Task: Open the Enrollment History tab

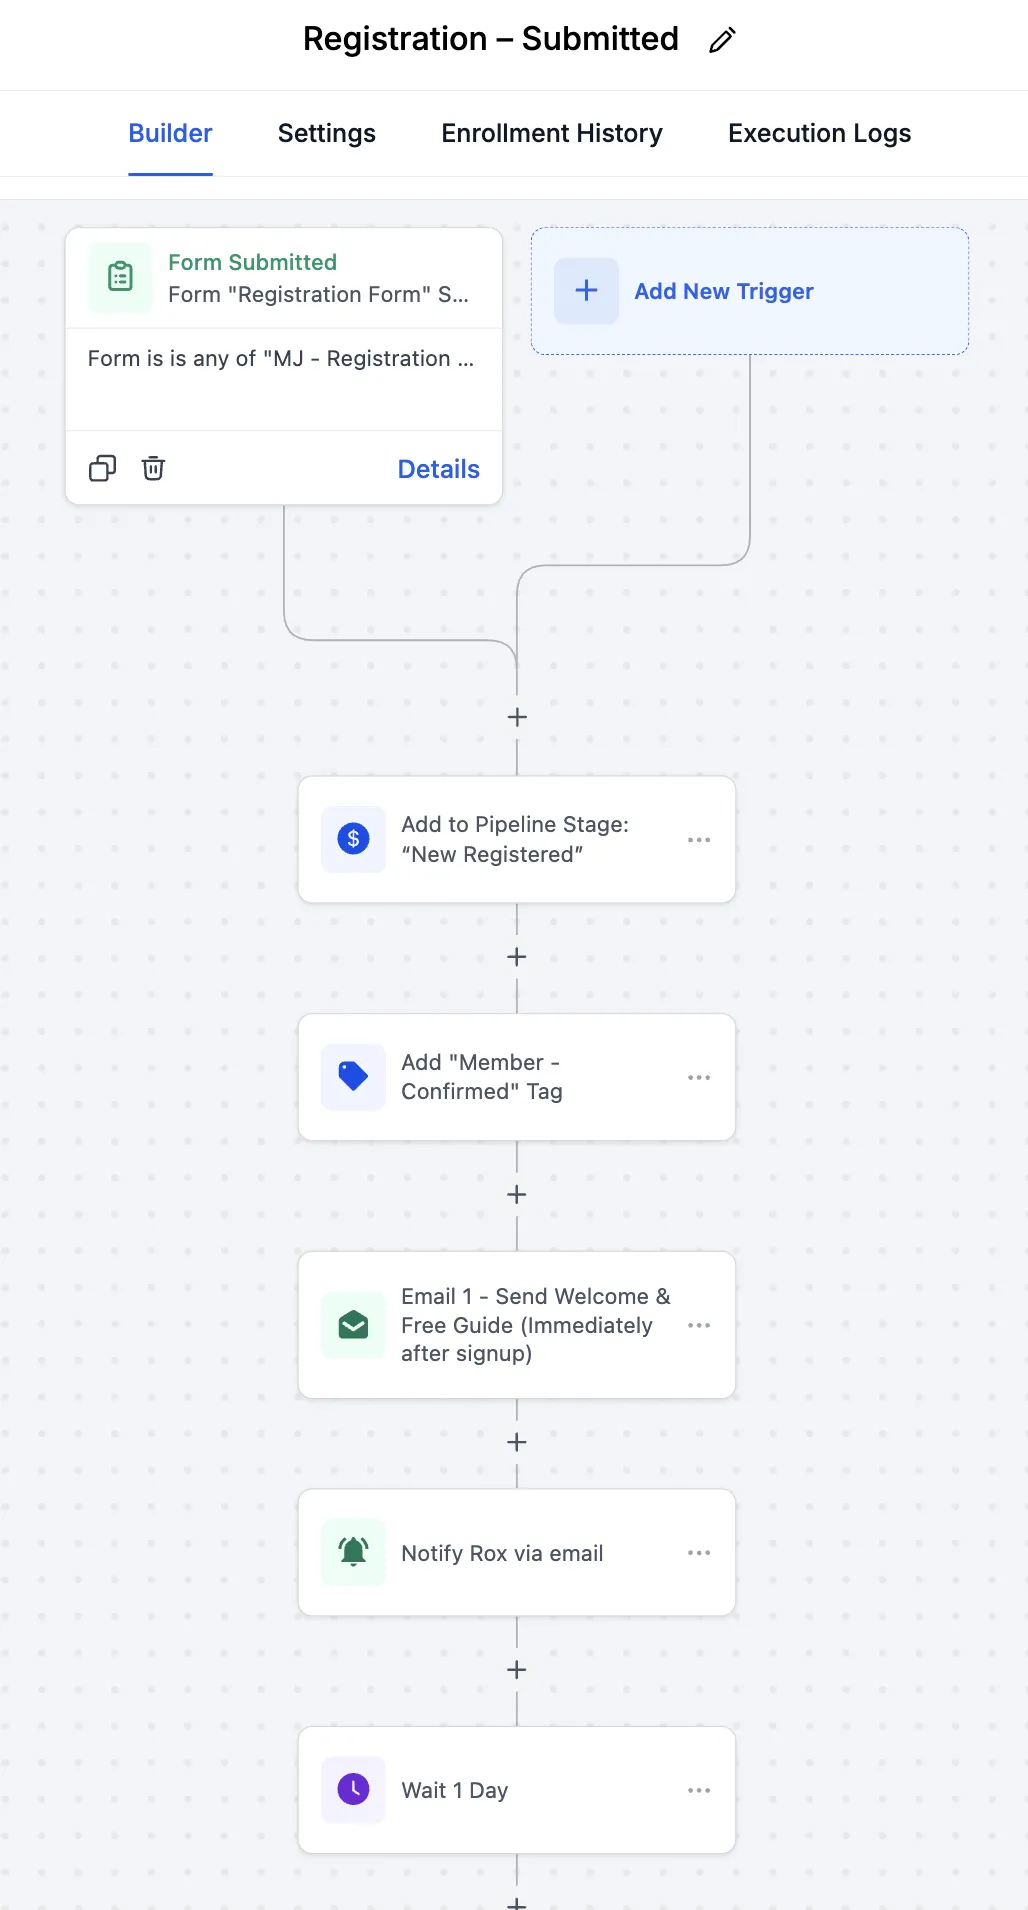Action: point(552,134)
